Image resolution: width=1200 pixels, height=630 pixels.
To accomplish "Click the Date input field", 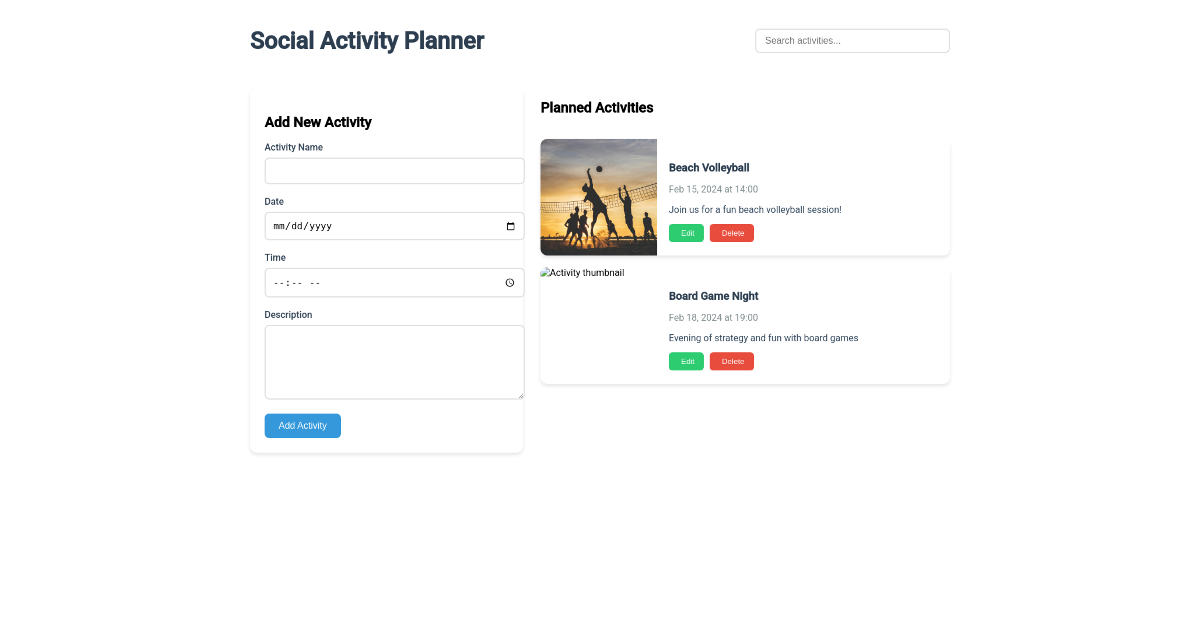I will pyautogui.click(x=380, y=226).
